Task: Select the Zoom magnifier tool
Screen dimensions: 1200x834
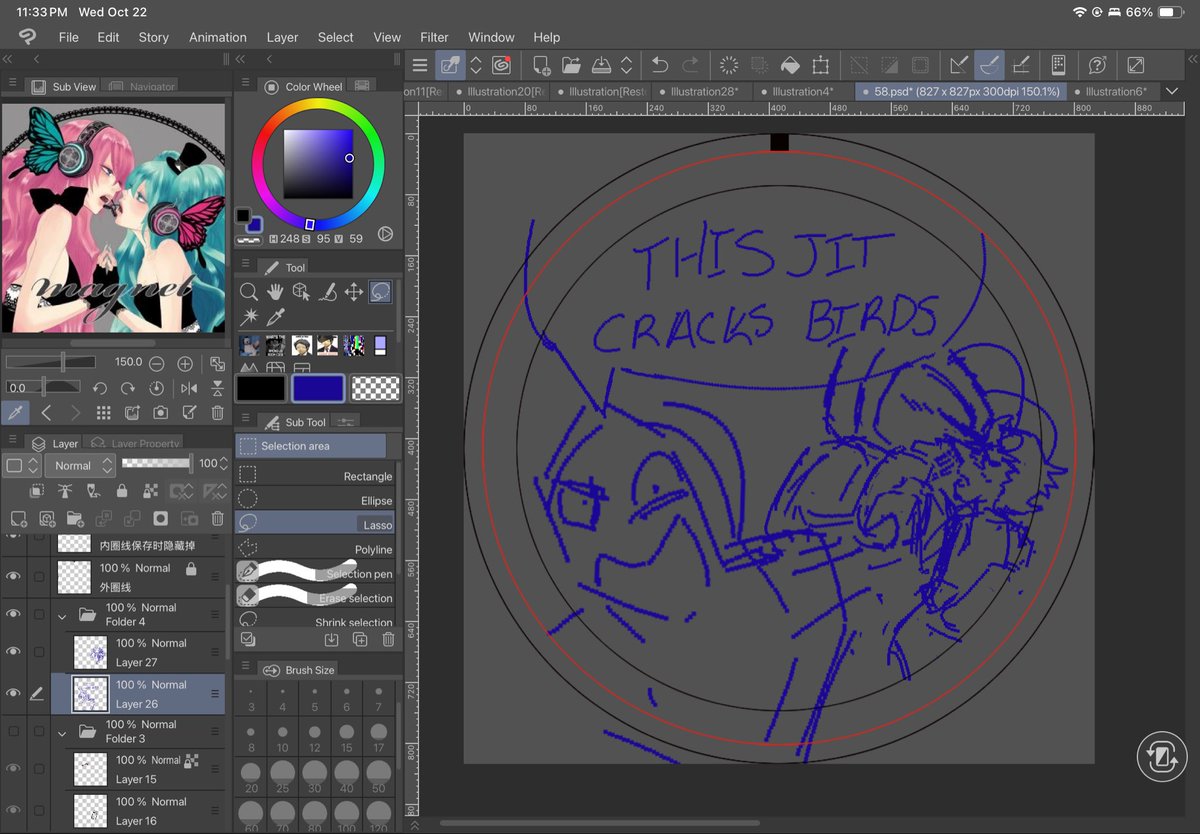Action: pos(249,292)
